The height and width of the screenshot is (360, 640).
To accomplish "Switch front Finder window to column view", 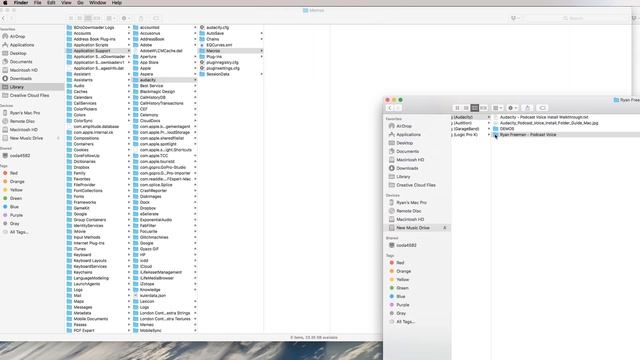I will tap(475, 108).
